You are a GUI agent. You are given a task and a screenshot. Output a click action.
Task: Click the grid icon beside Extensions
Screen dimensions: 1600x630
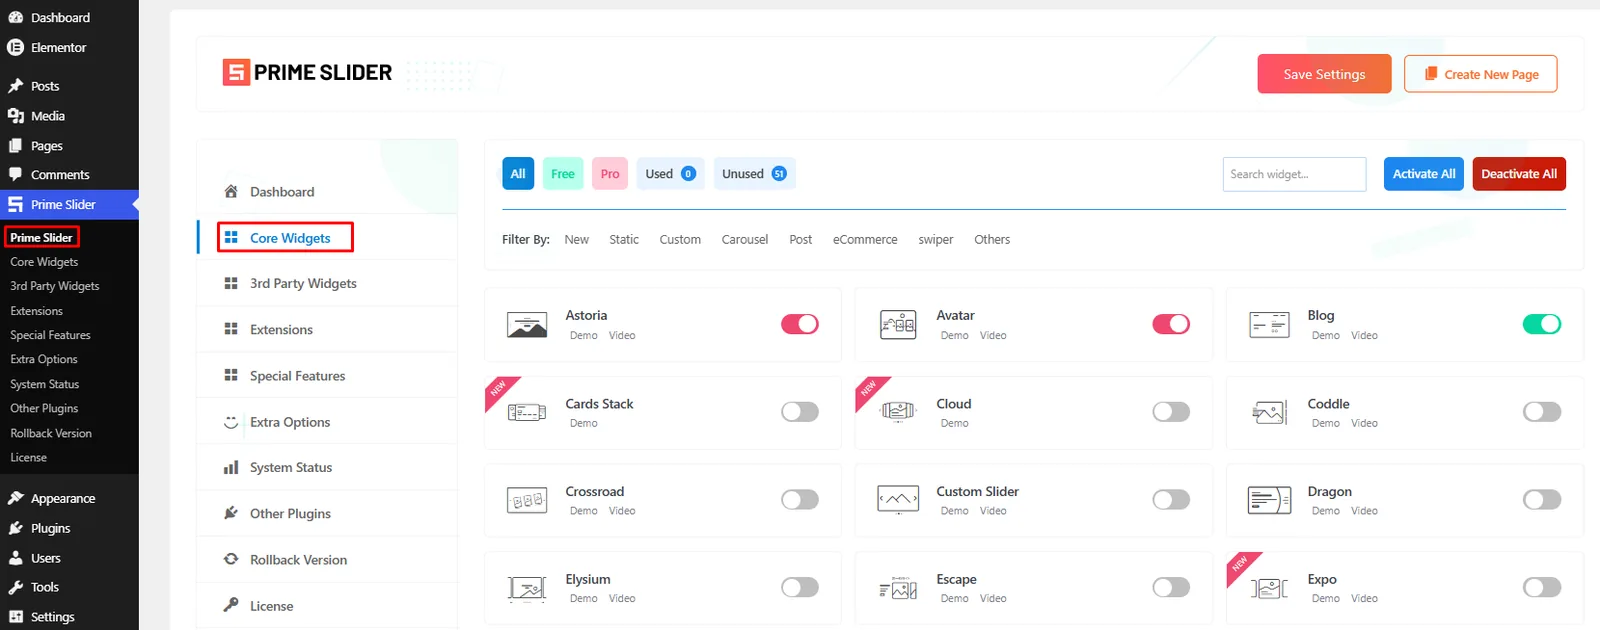click(x=231, y=329)
